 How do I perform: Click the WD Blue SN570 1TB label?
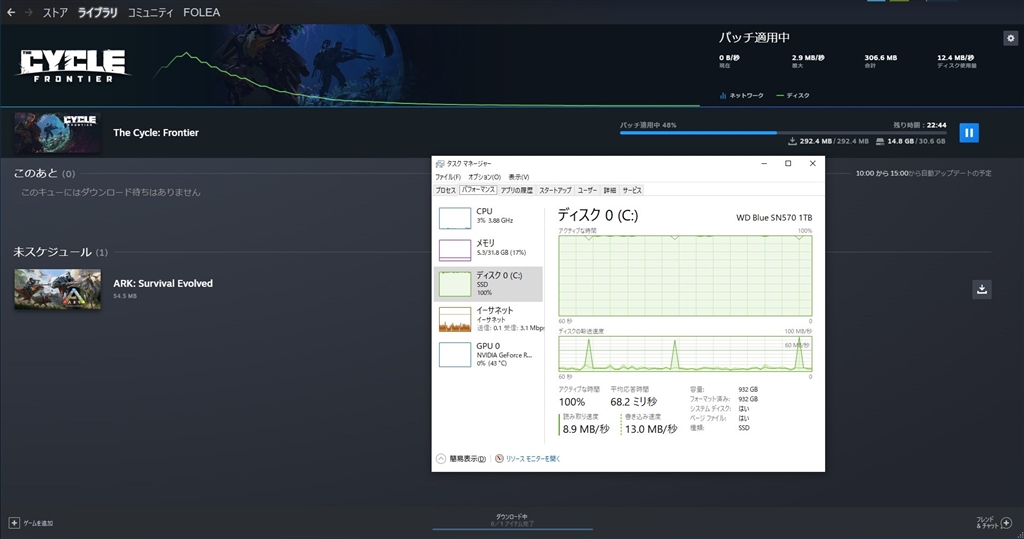point(774,218)
